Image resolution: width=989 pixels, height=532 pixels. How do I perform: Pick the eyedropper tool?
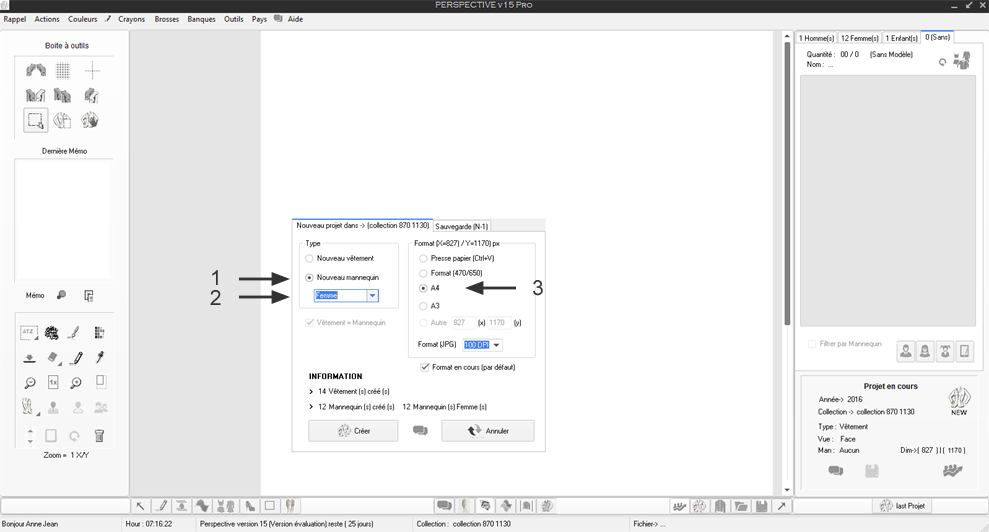tap(99, 358)
